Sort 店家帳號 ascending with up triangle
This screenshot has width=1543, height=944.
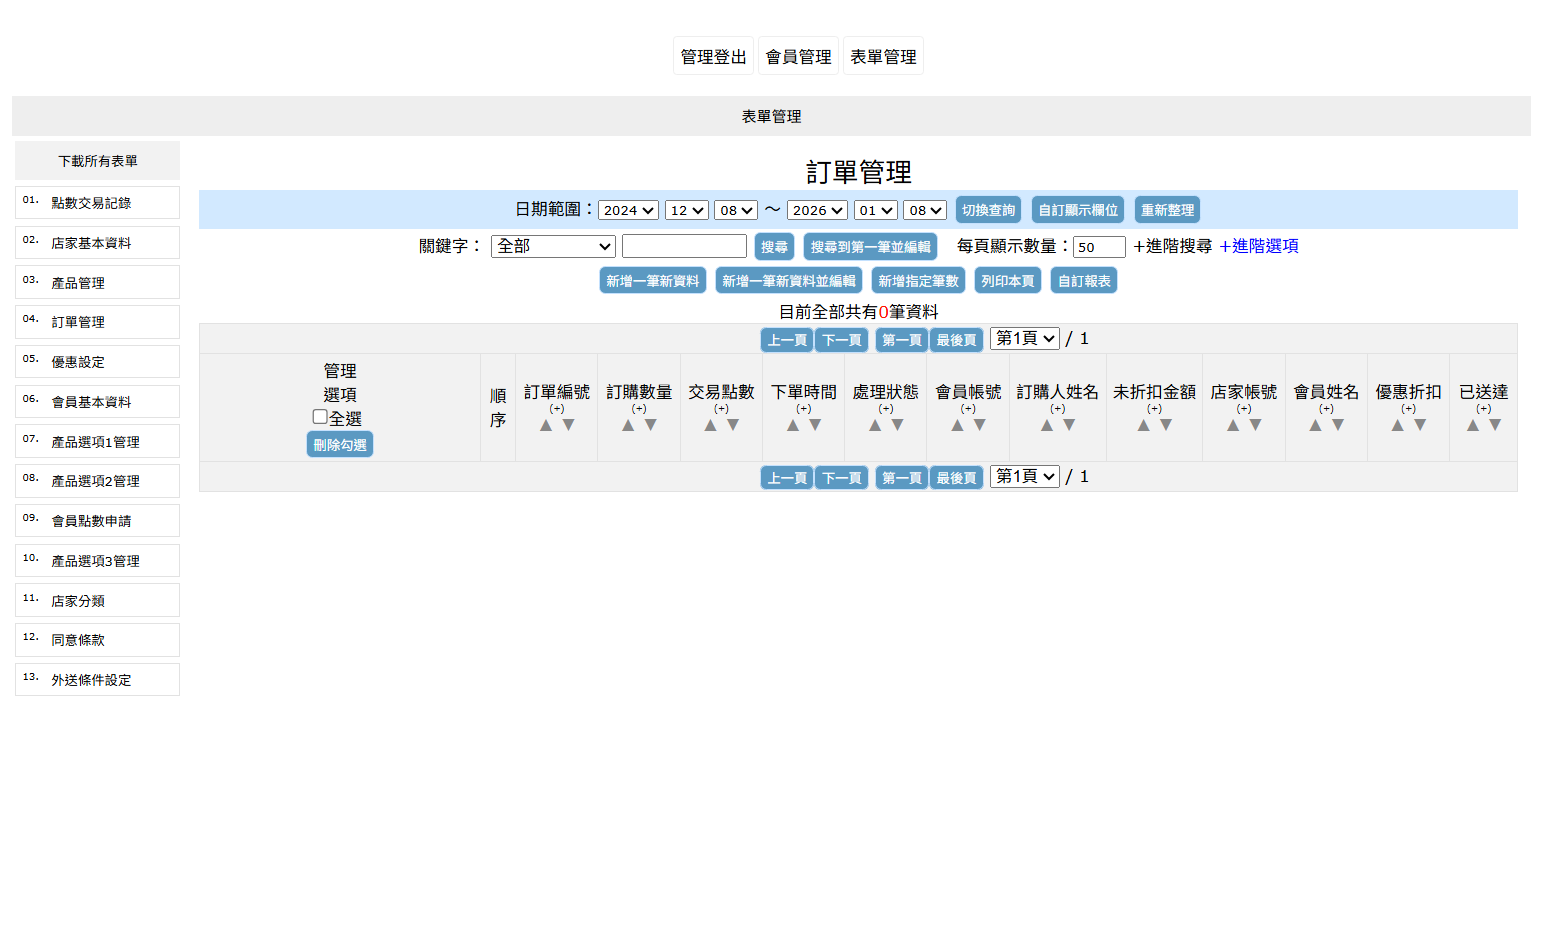(x=1233, y=425)
